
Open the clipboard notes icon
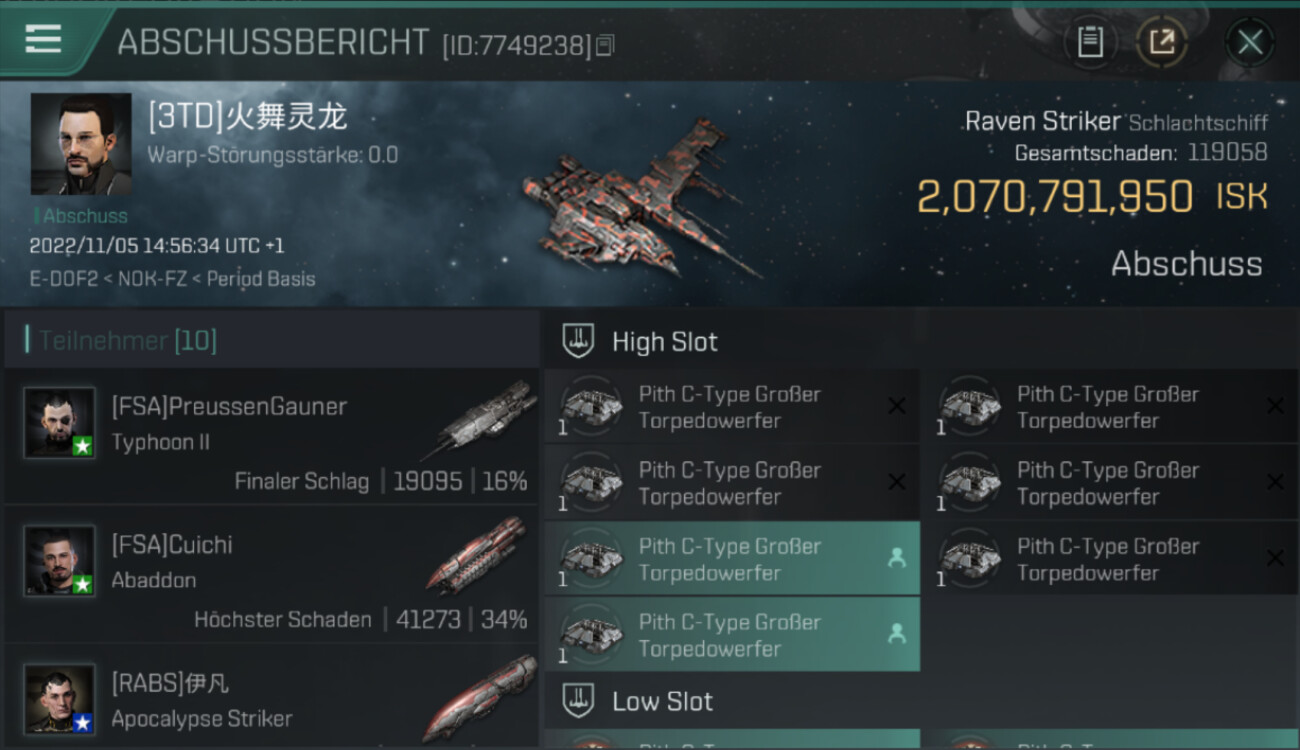click(x=1090, y=42)
